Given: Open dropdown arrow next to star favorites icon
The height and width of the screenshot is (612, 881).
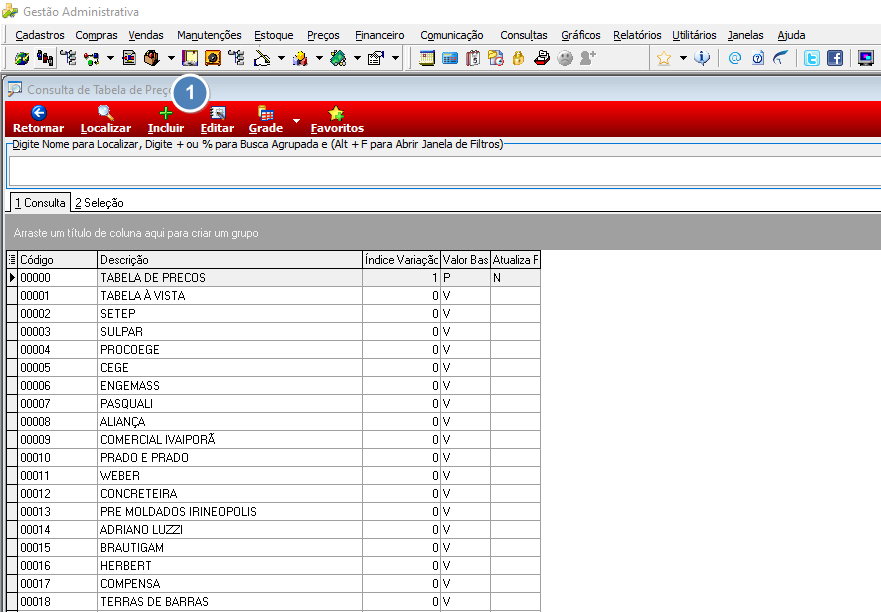Looking at the screenshot, I should pyautogui.click(x=683, y=58).
